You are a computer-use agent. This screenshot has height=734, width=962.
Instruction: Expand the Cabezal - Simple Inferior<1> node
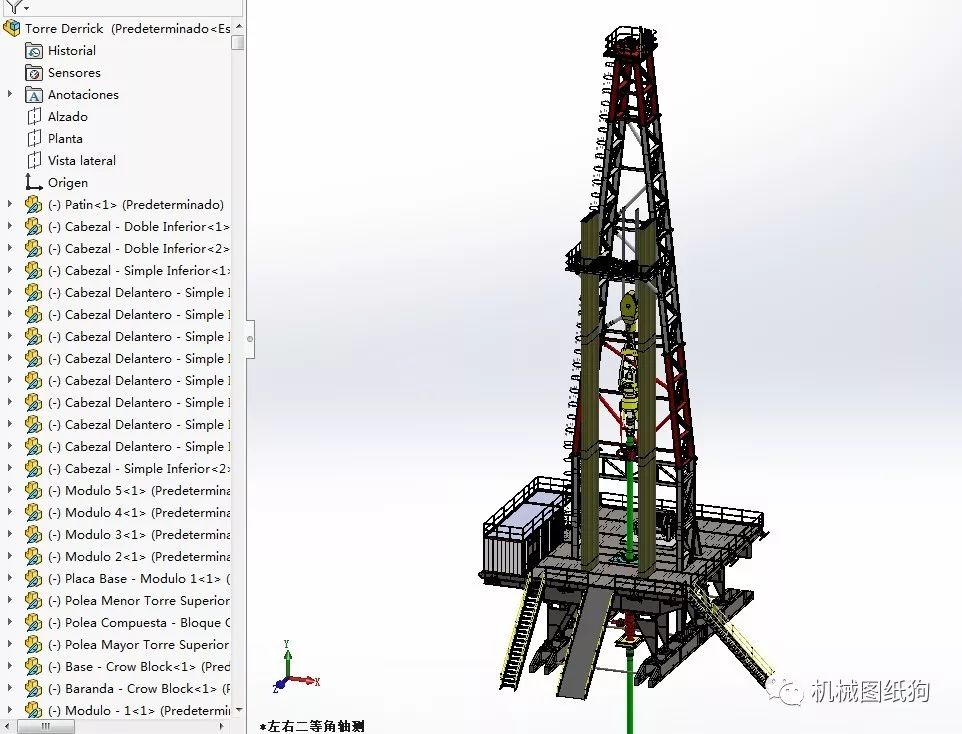[9, 271]
